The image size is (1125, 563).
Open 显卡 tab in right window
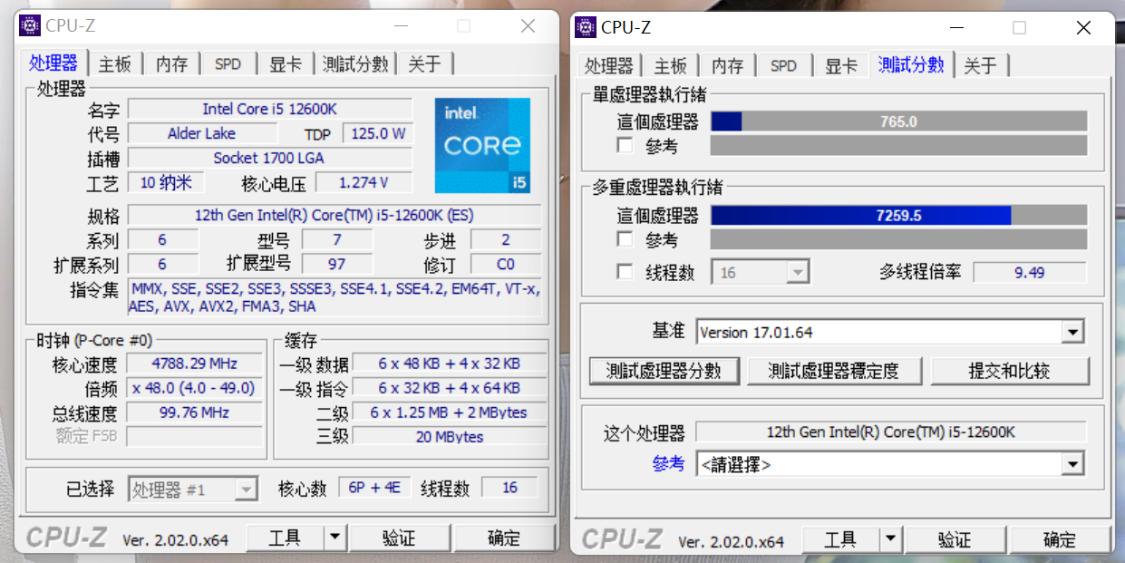point(840,66)
